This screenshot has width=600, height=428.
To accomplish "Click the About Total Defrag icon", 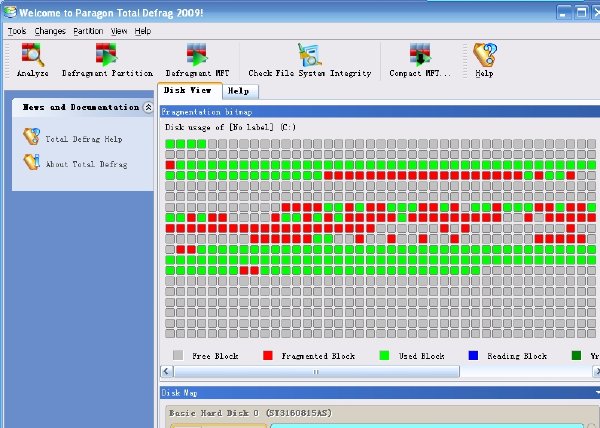I will [x=31, y=162].
